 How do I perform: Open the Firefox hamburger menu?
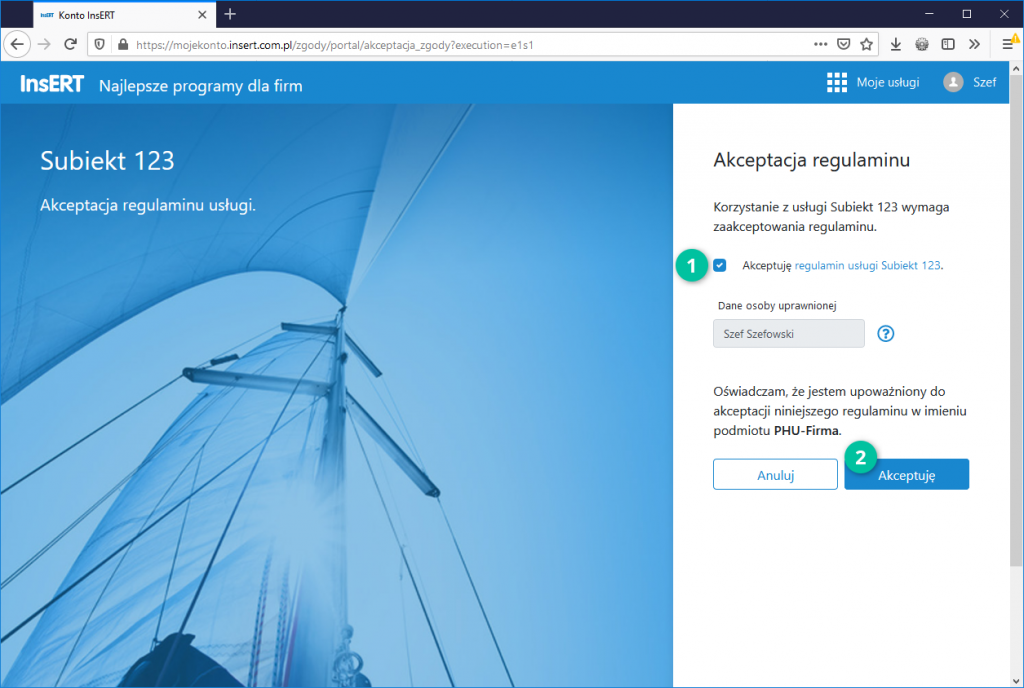(1008, 44)
